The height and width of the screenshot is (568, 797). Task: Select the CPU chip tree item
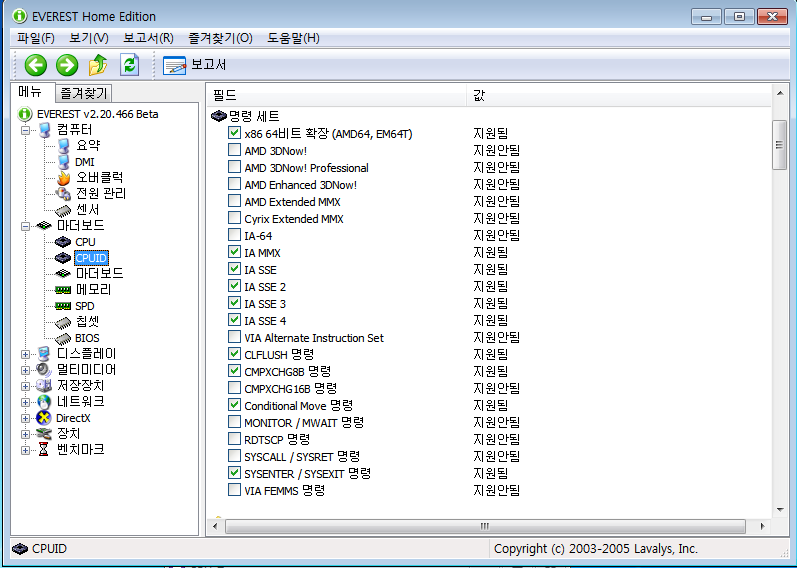pyautogui.click(x=76, y=242)
